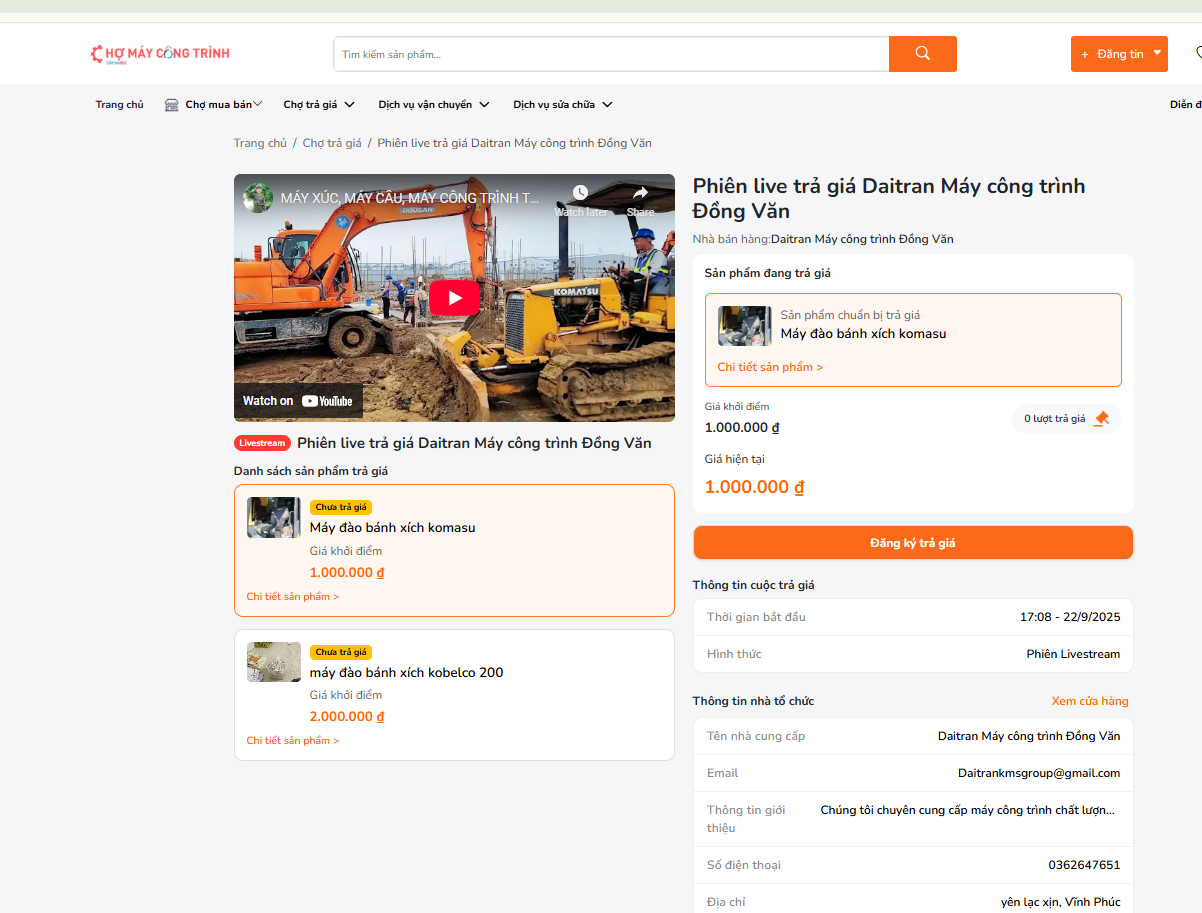Click the Chợ mua bán store icon
The image size is (1202, 913).
click(x=172, y=105)
